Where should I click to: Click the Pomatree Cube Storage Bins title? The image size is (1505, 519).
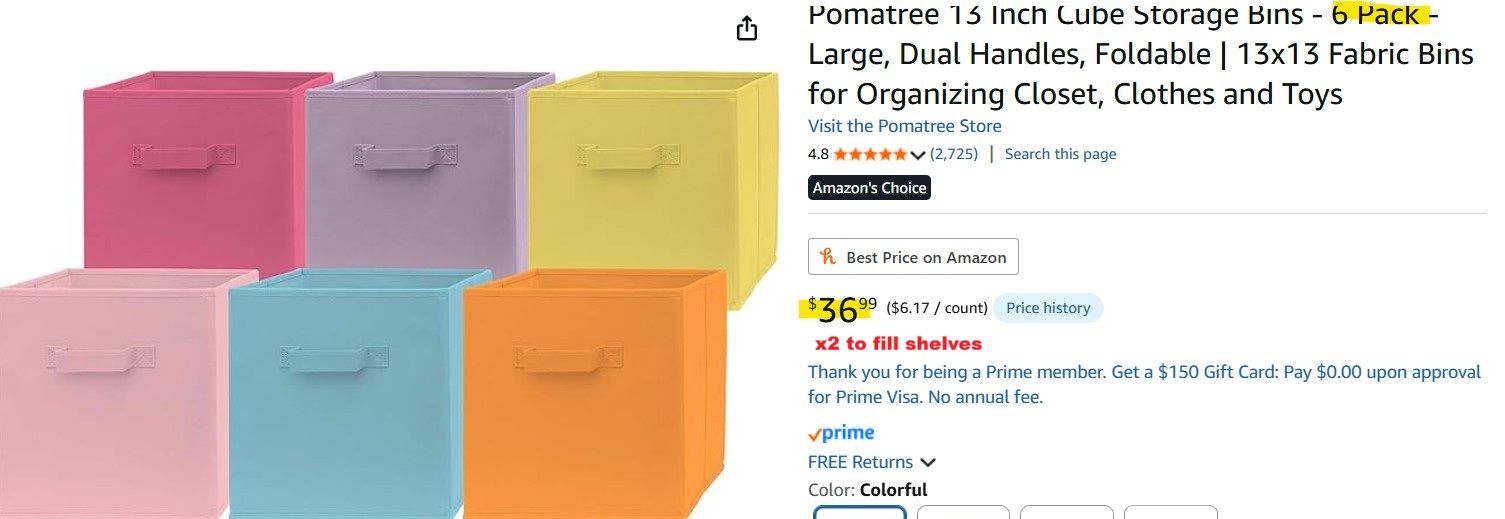1140,55
